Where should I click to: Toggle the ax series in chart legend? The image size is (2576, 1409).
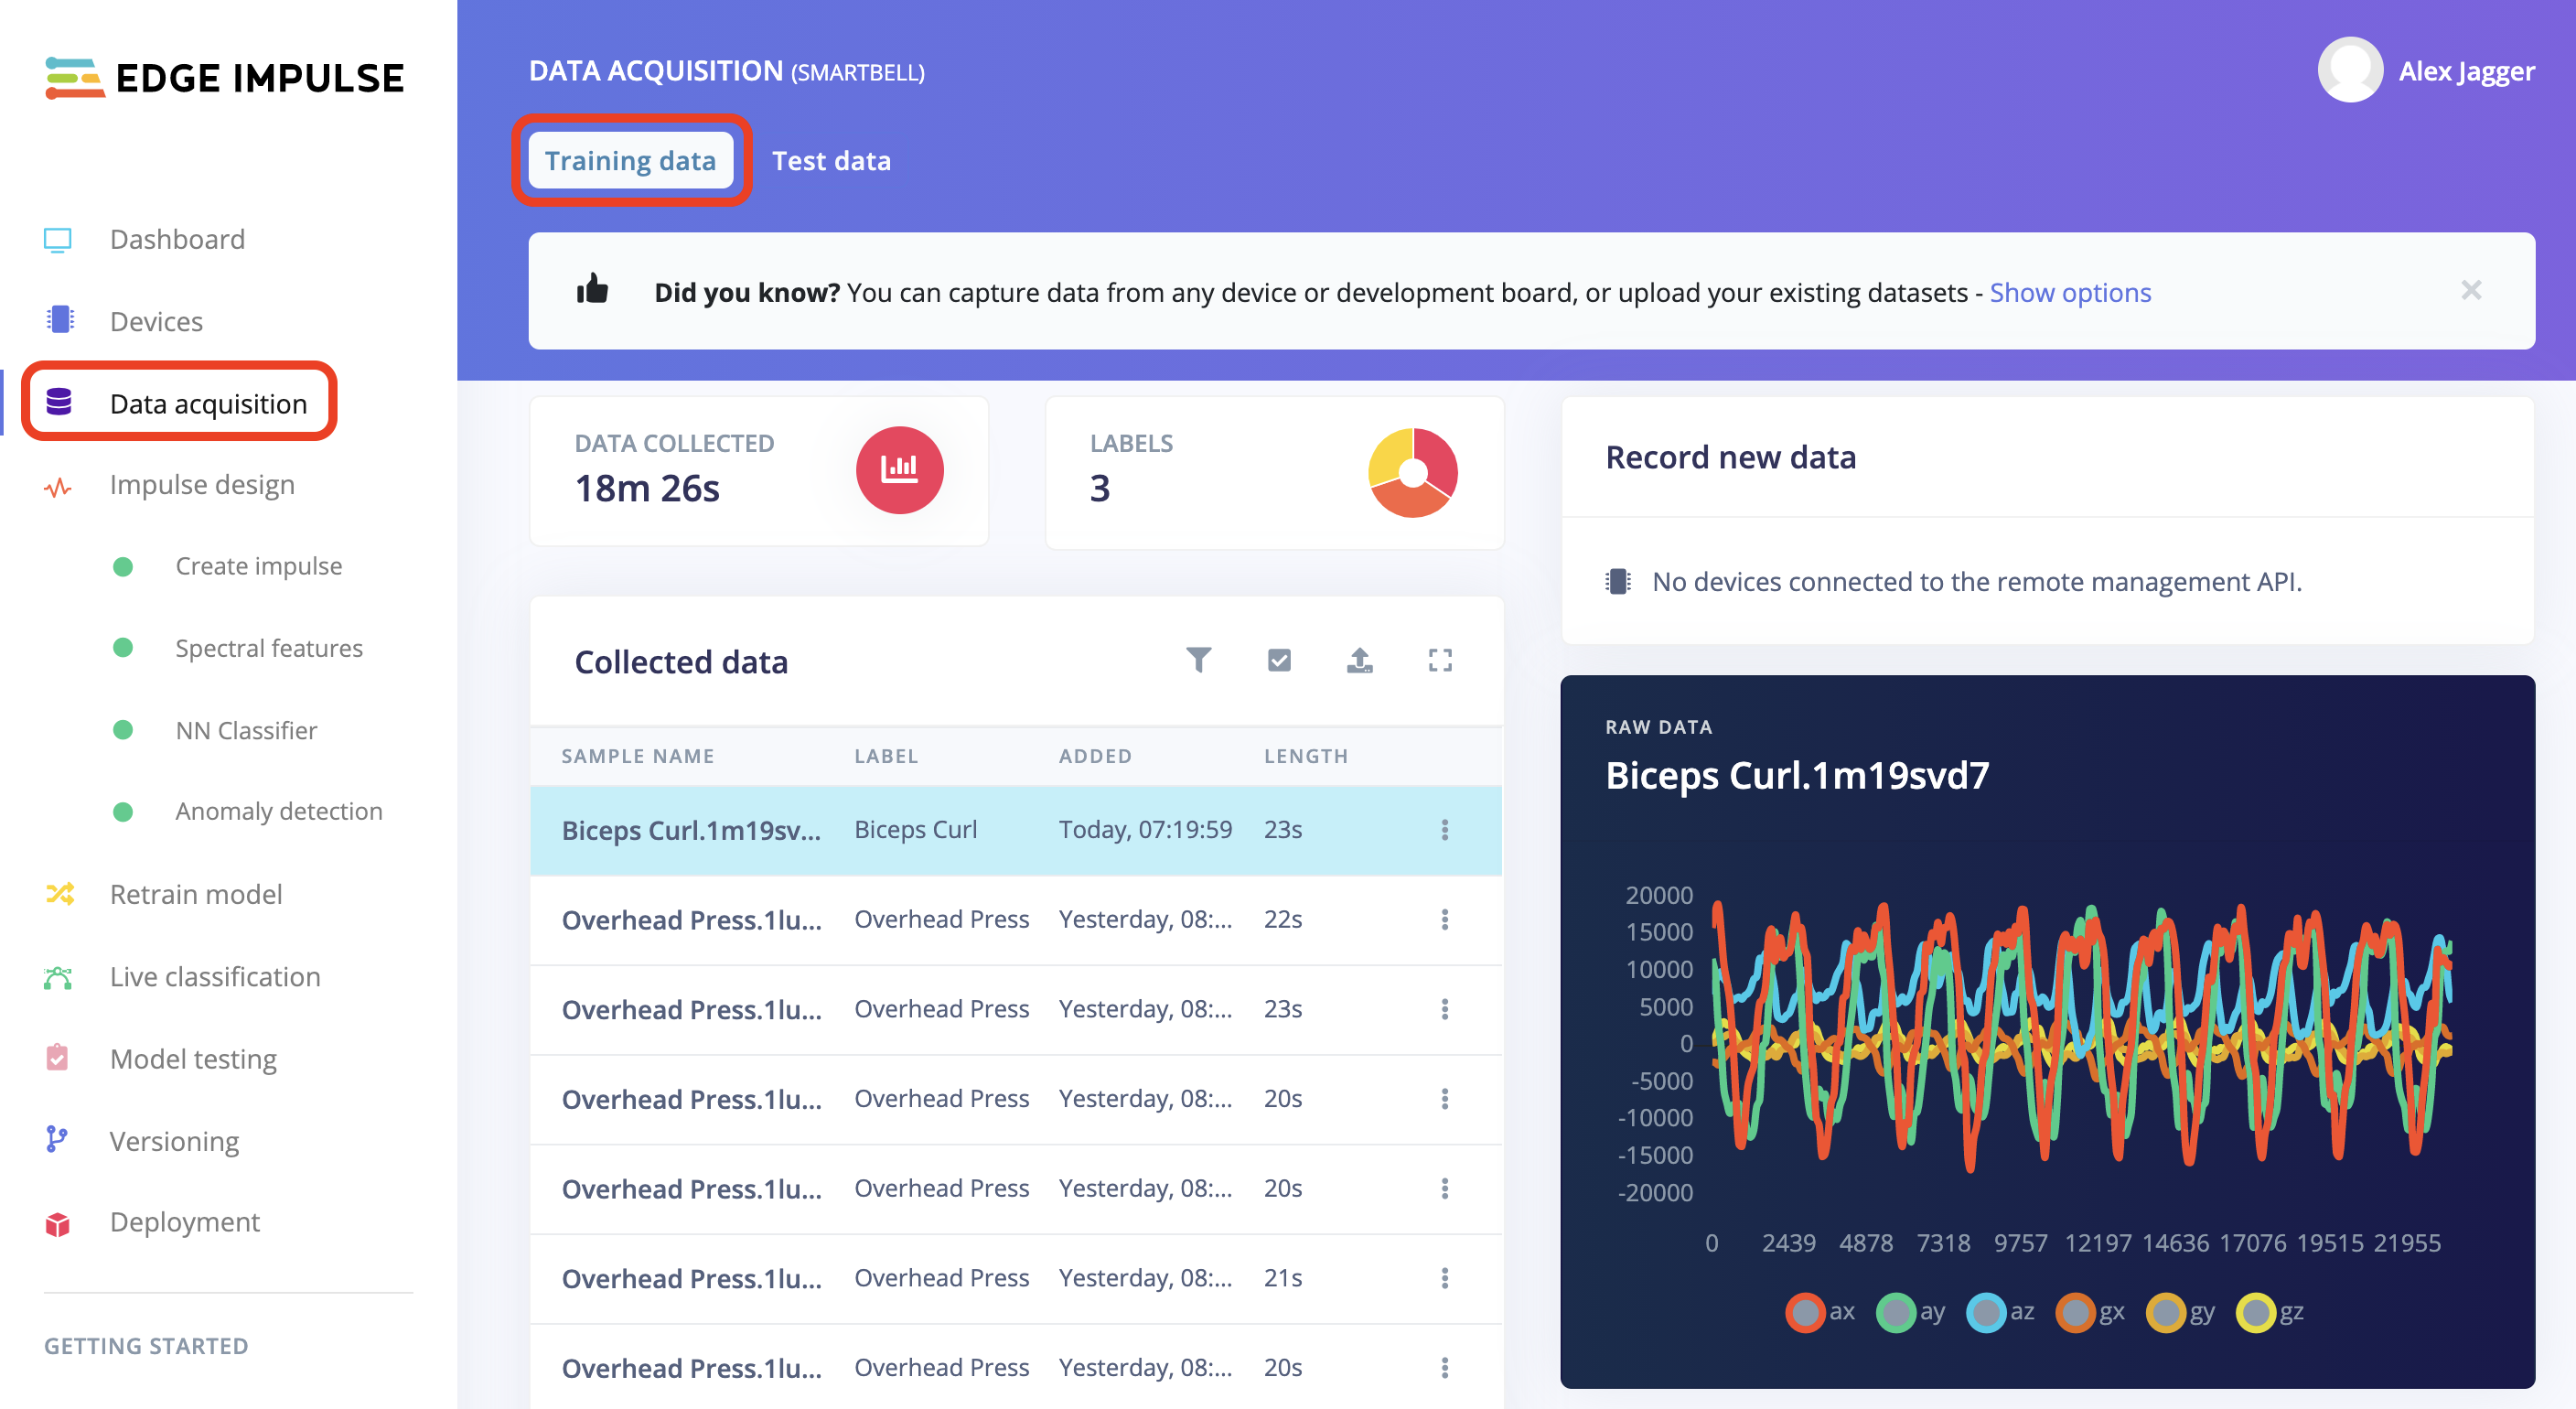point(1805,1312)
